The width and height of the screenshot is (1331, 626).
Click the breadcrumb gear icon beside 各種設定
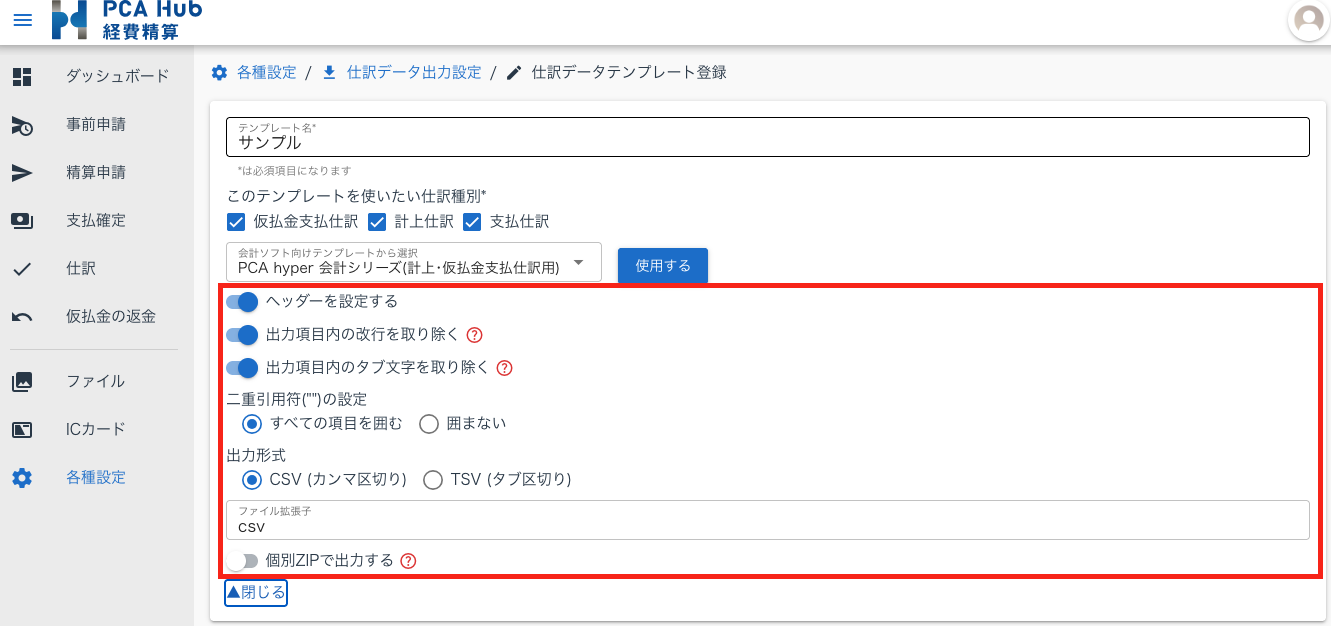[x=219, y=73]
